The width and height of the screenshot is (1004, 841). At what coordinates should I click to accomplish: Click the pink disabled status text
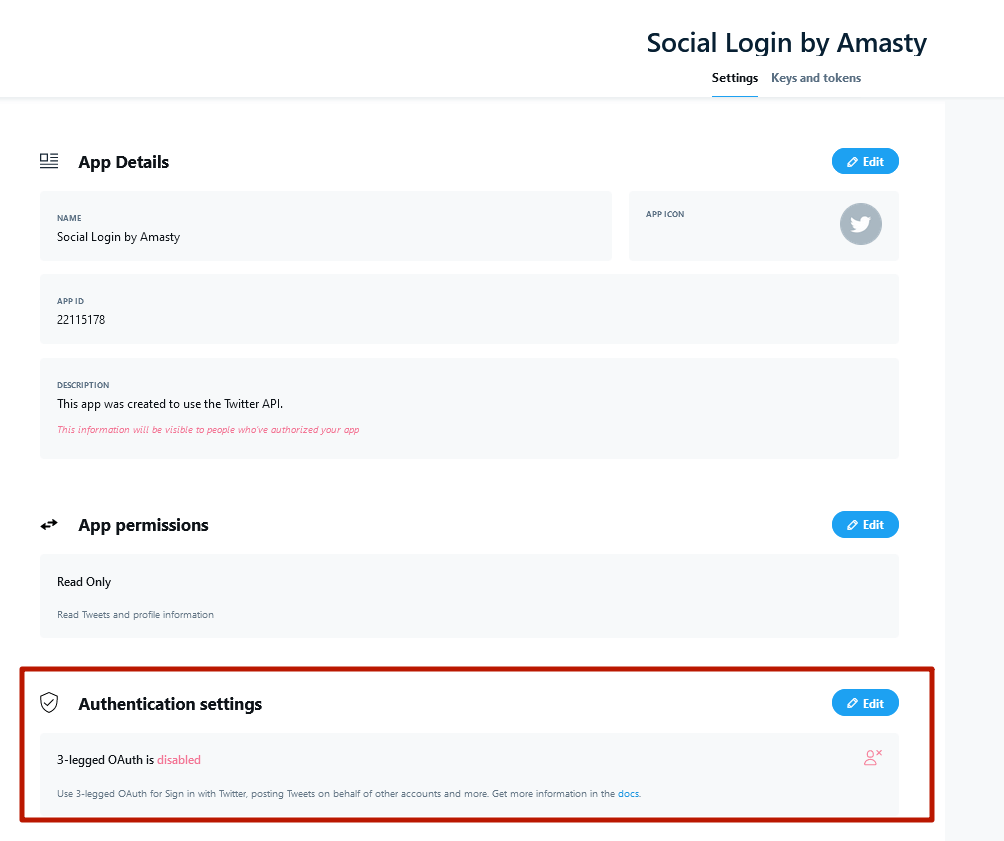coord(179,760)
